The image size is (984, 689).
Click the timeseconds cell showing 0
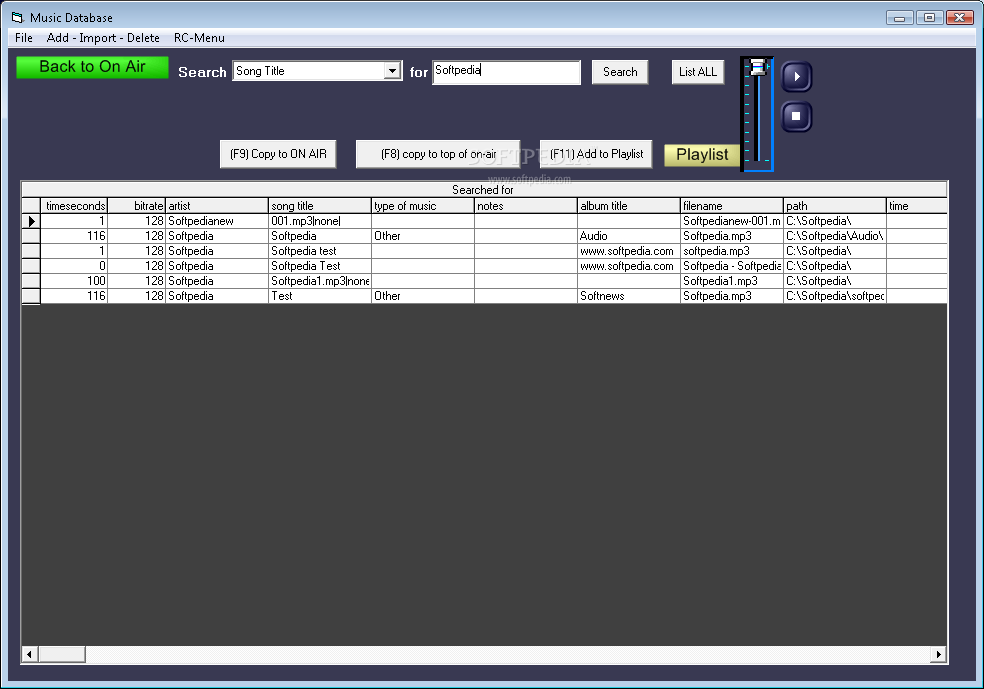(x=75, y=266)
